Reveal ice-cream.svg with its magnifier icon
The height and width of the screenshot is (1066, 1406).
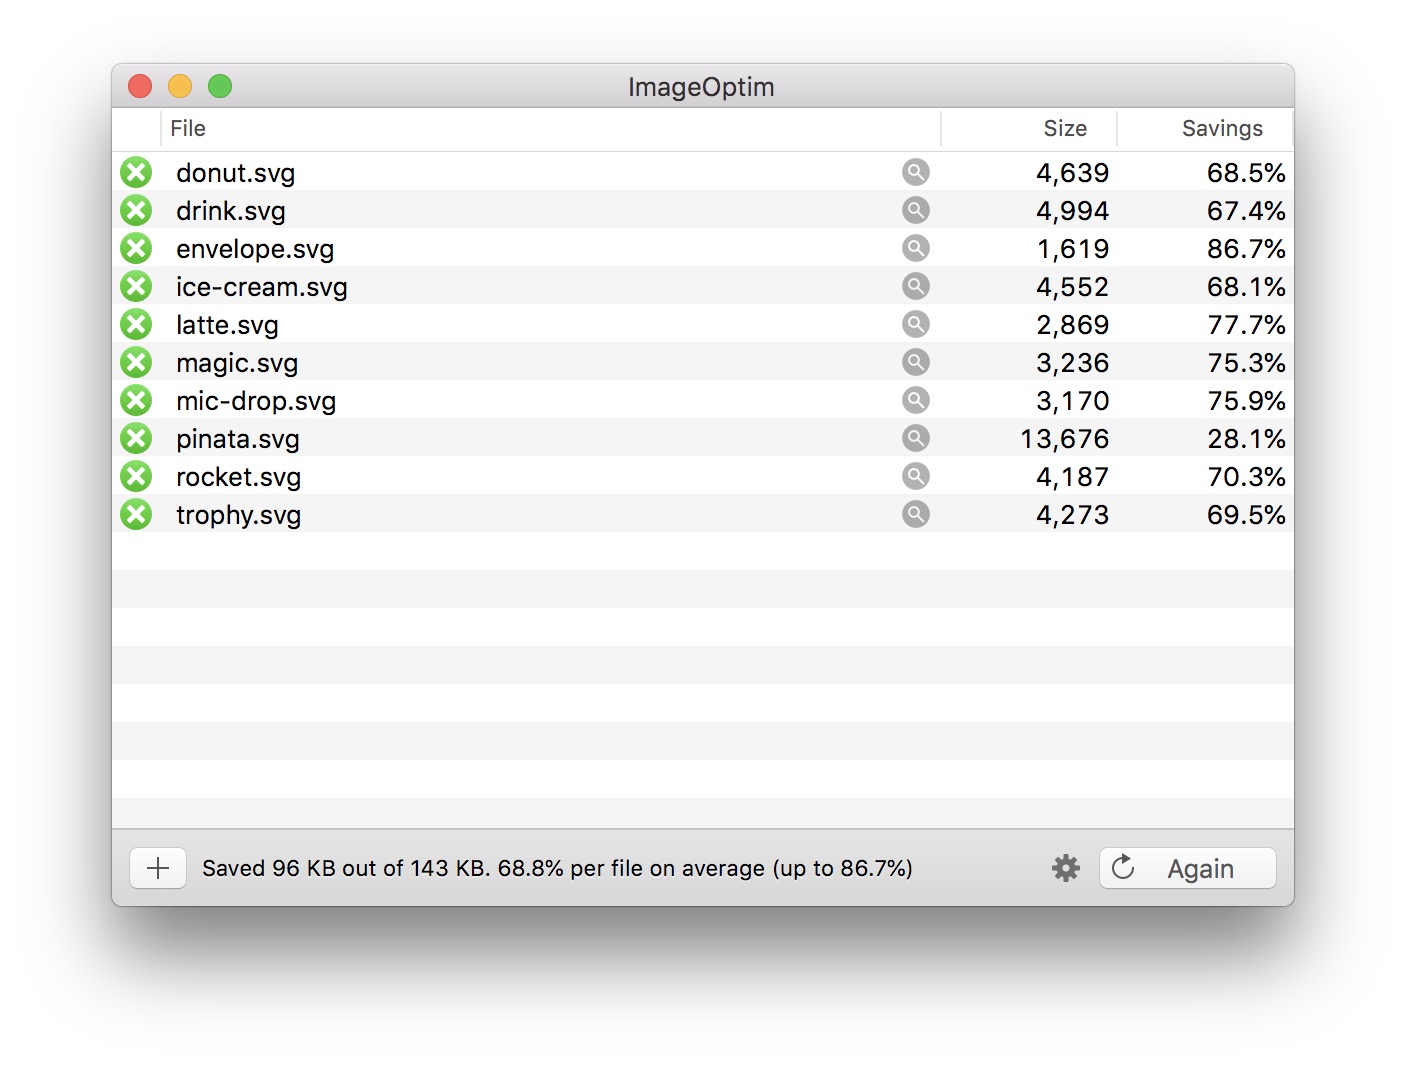915,286
